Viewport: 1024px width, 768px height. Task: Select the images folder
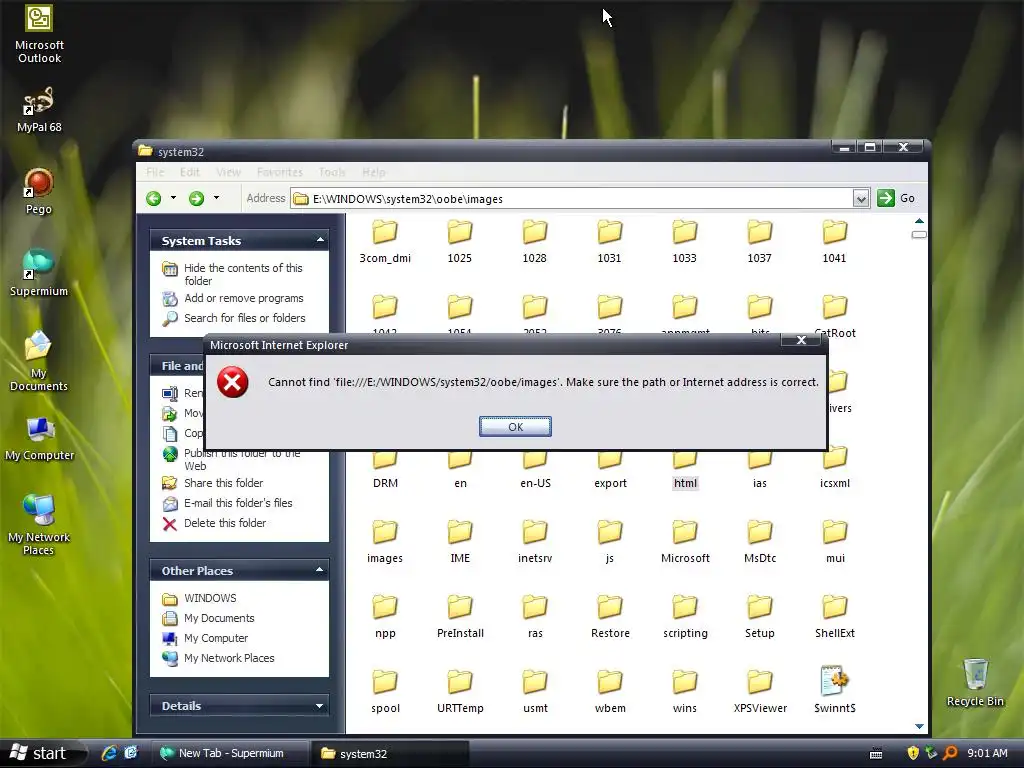[x=385, y=542]
